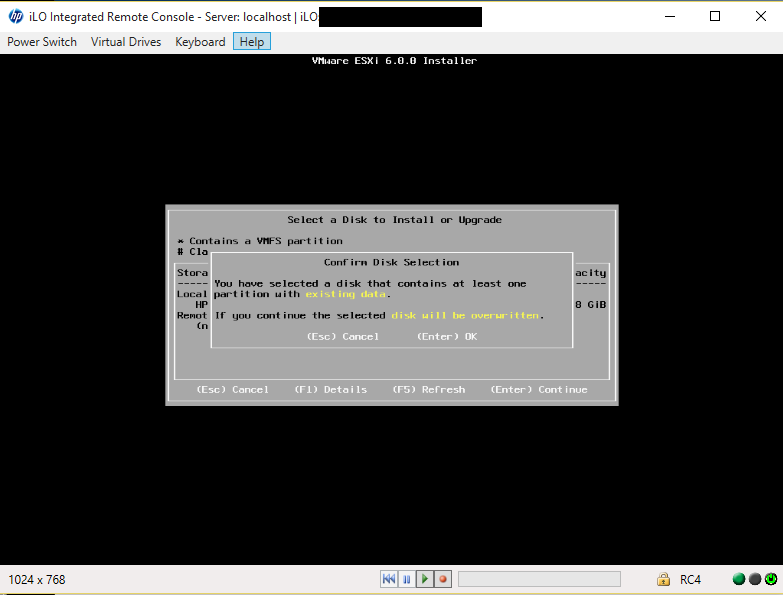
Task: Click the padlock encryption icon
Action: pyautogui.click(x=663, y=579)
